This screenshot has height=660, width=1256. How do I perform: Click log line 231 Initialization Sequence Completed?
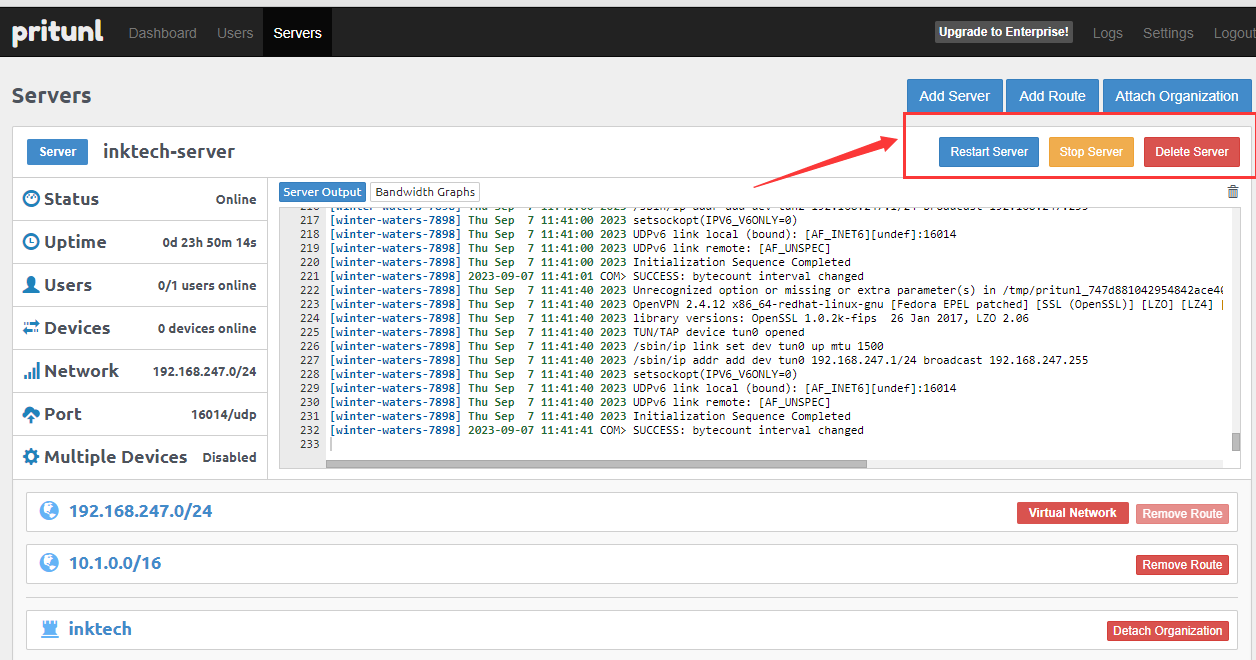pos(590,416)
